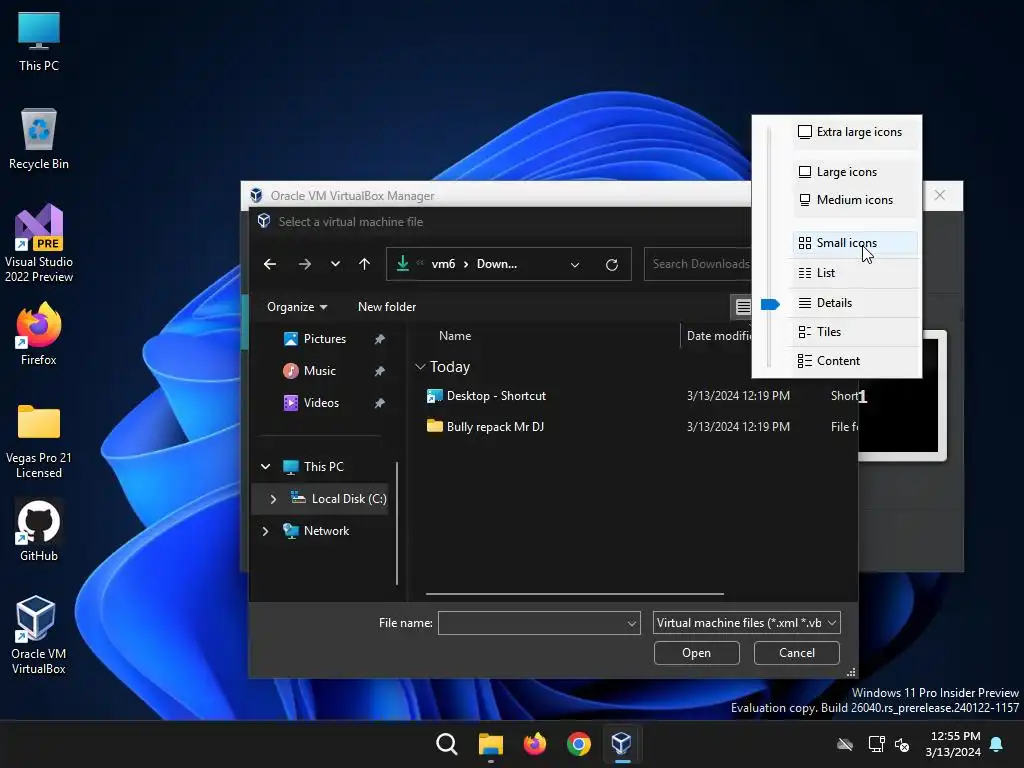
Task: Expand the address bar path history dropdown
Action: [575, 264]
